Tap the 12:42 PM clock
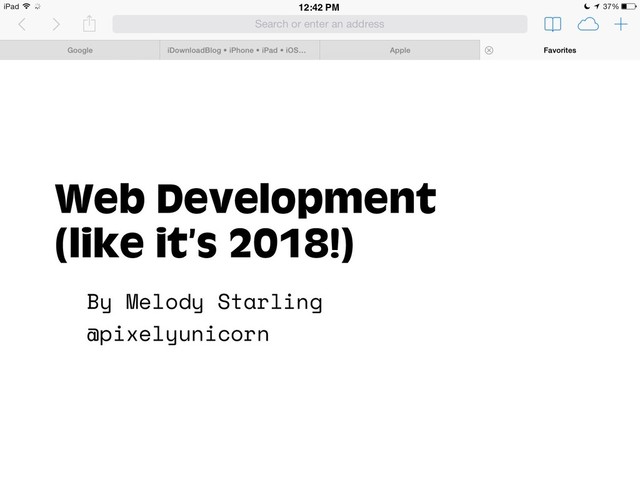The width and height of the screenshot is (640, 480). (319, 7)
